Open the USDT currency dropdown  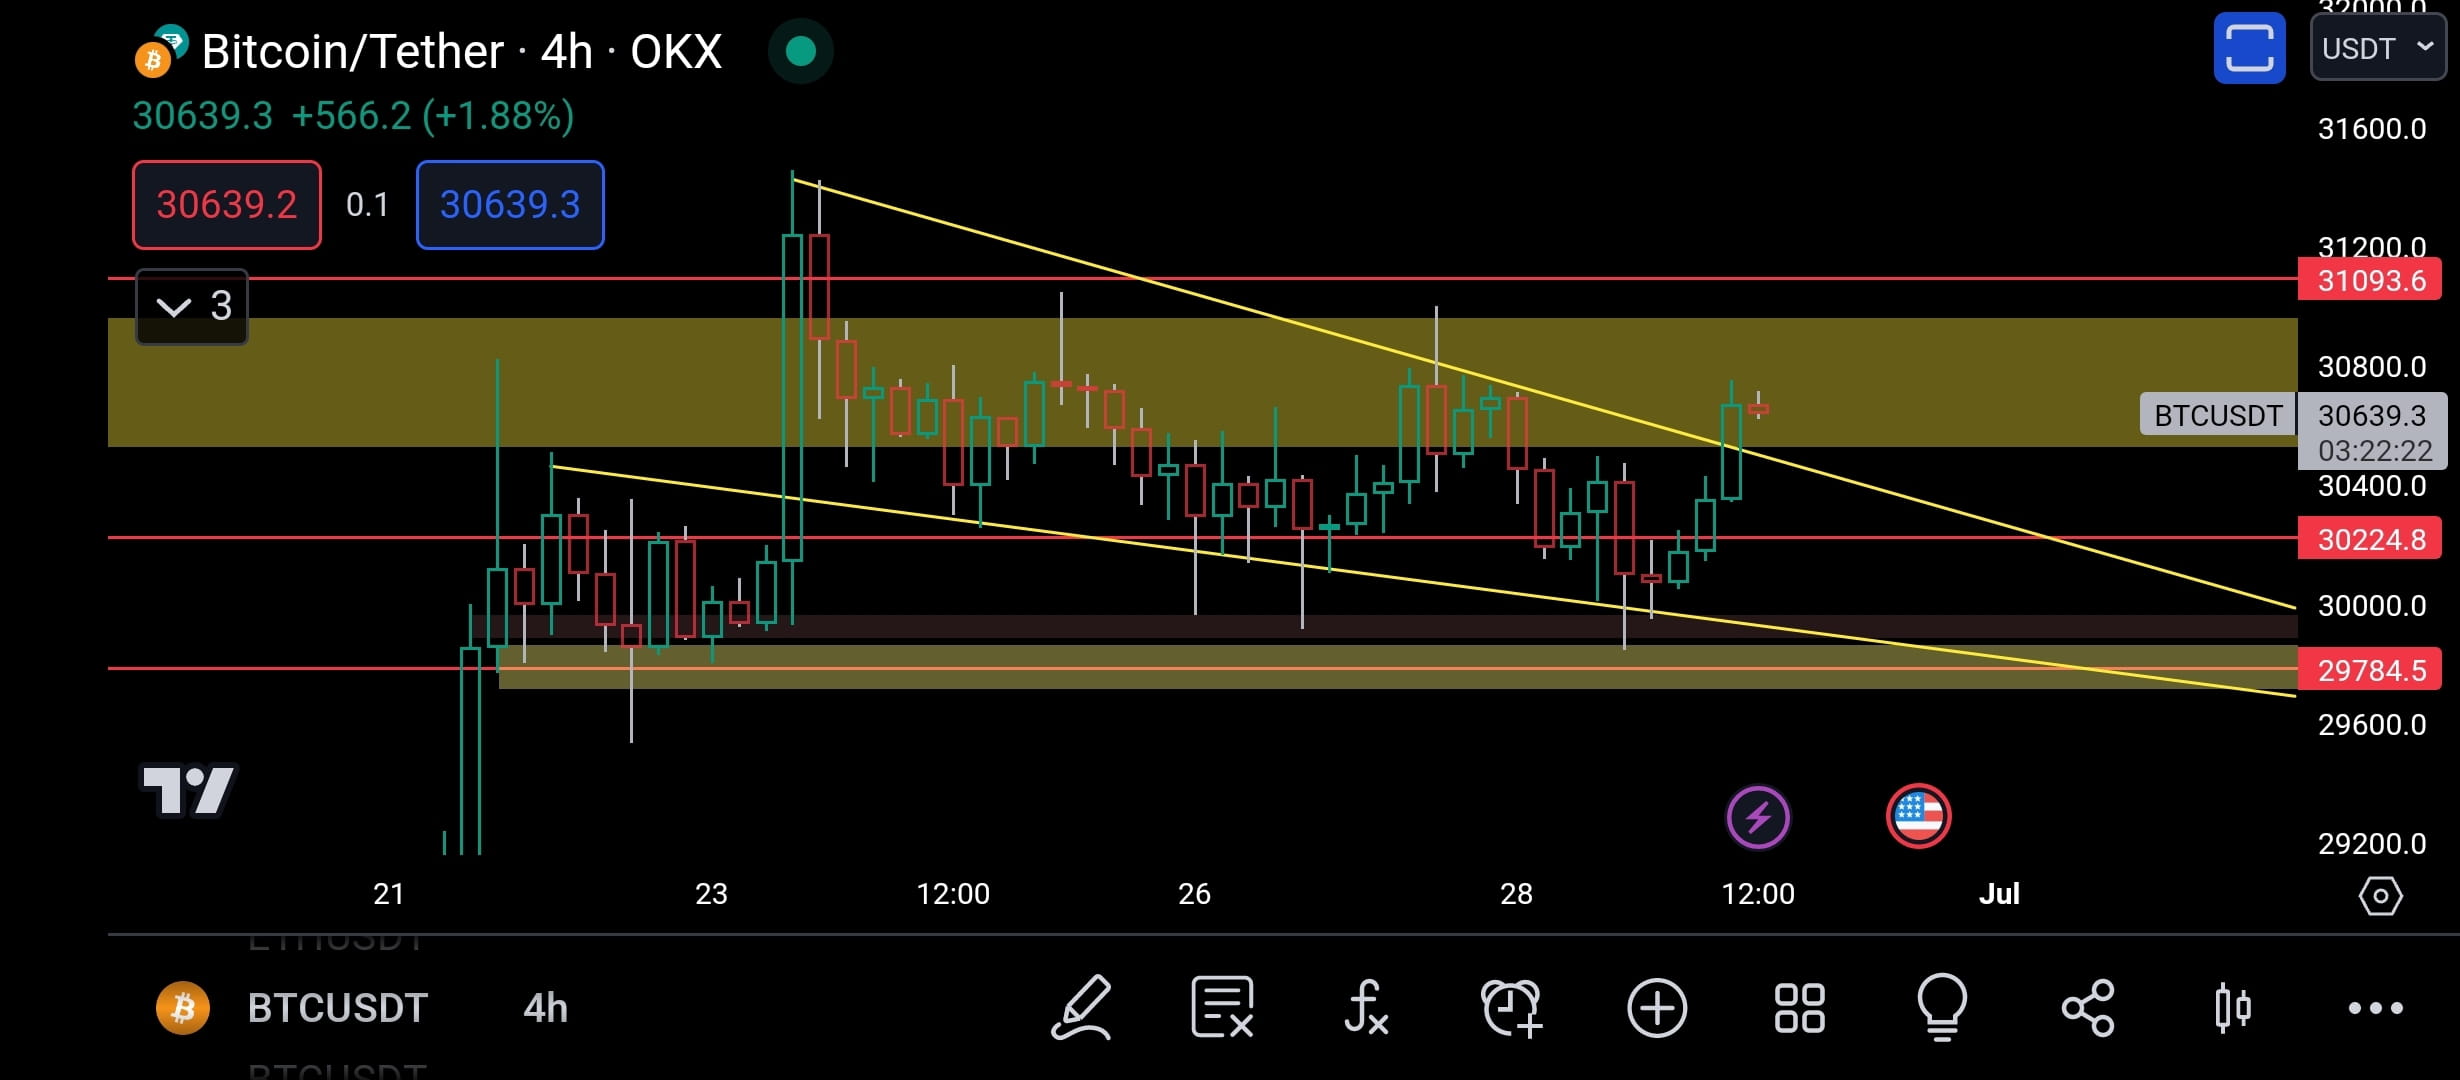tap(2377, 47)
